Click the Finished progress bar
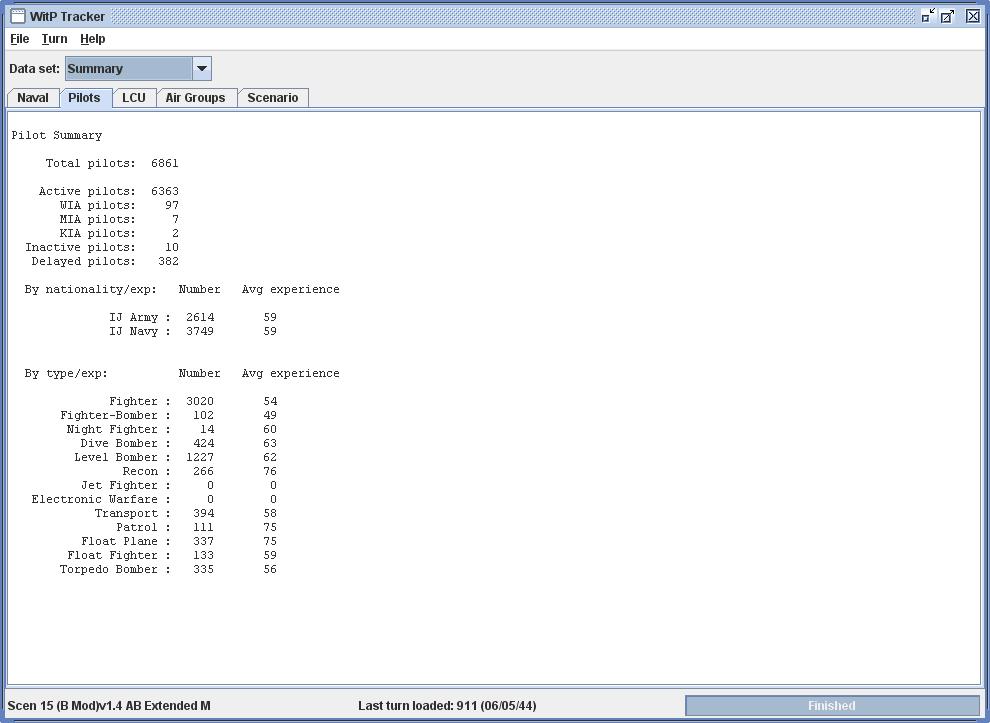This screenshot has height=723, width=990. pyautogui.click(x=832, y=705)
